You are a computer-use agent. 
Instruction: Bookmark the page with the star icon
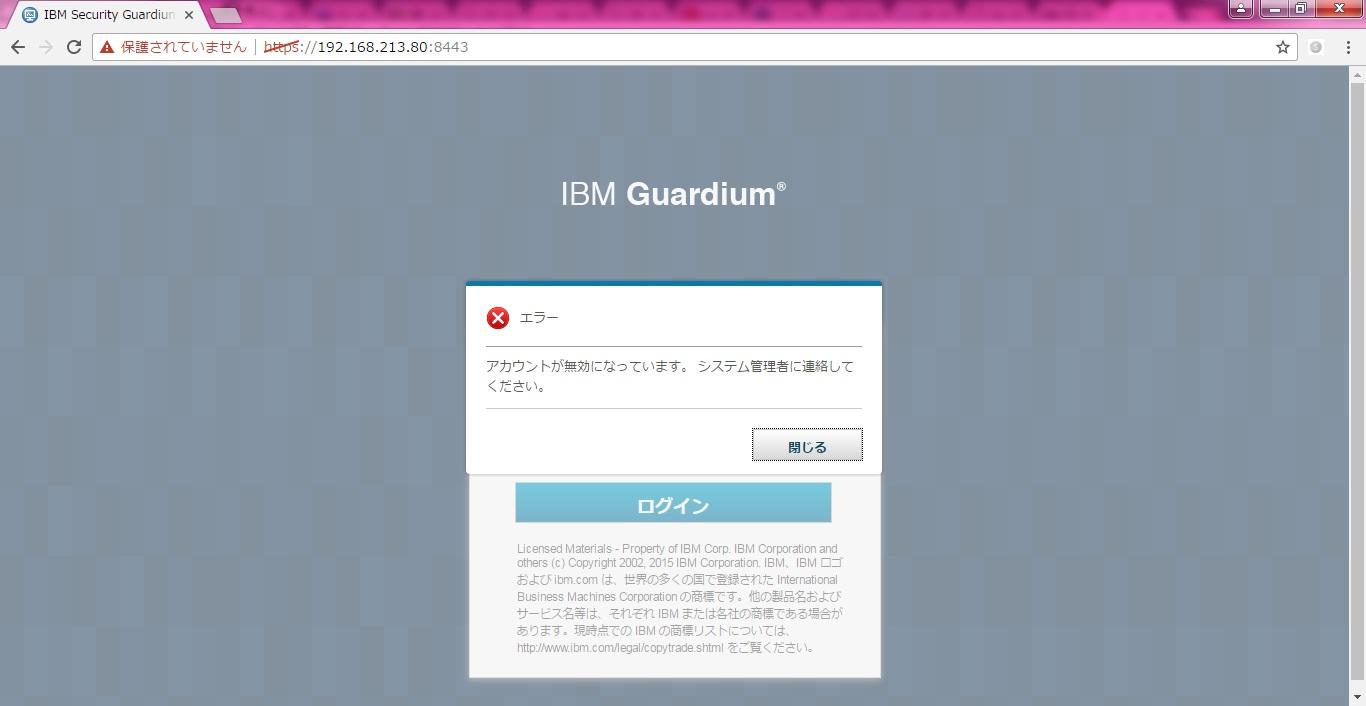click(x=1283, y=47)
